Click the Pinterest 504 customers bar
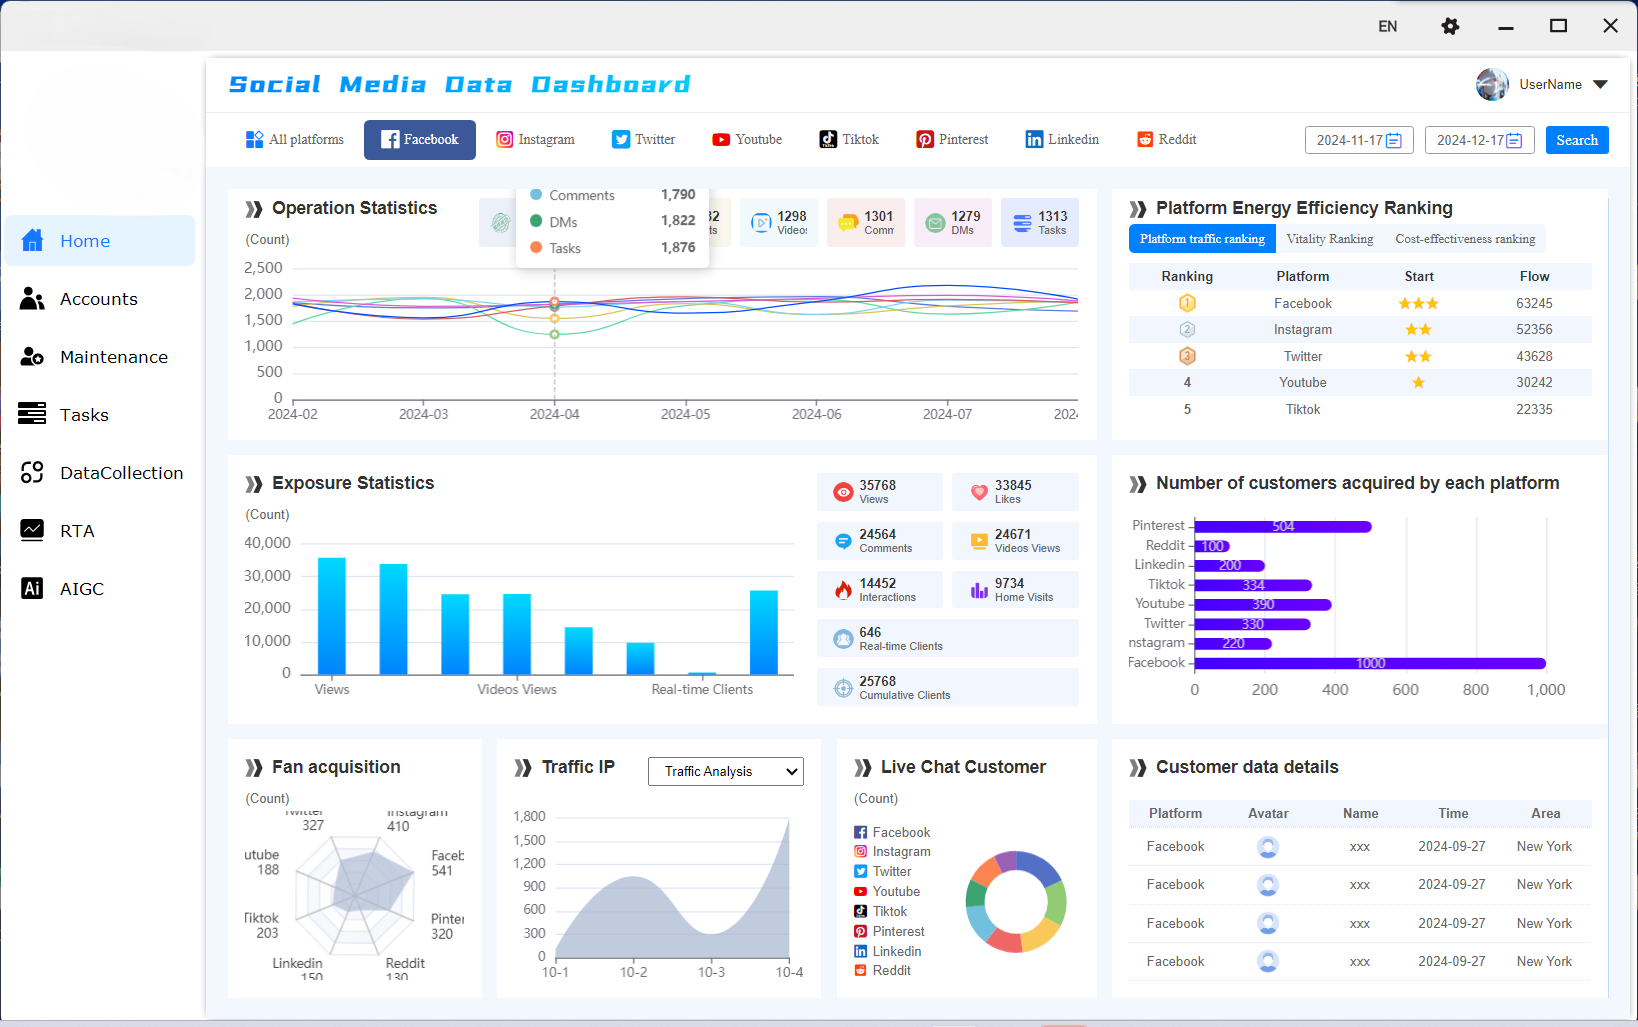 tap(1283, 526)
